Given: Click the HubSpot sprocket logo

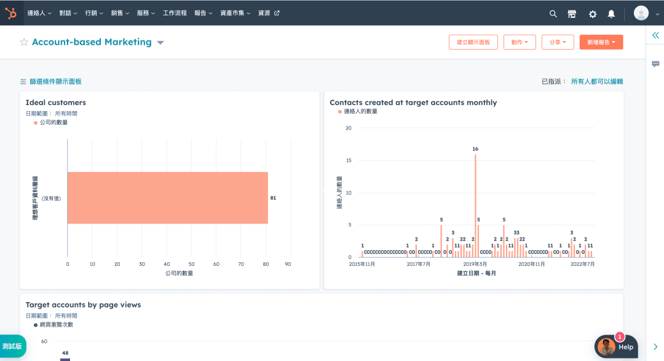Looking at the screenshot, I should coord(11,13).
